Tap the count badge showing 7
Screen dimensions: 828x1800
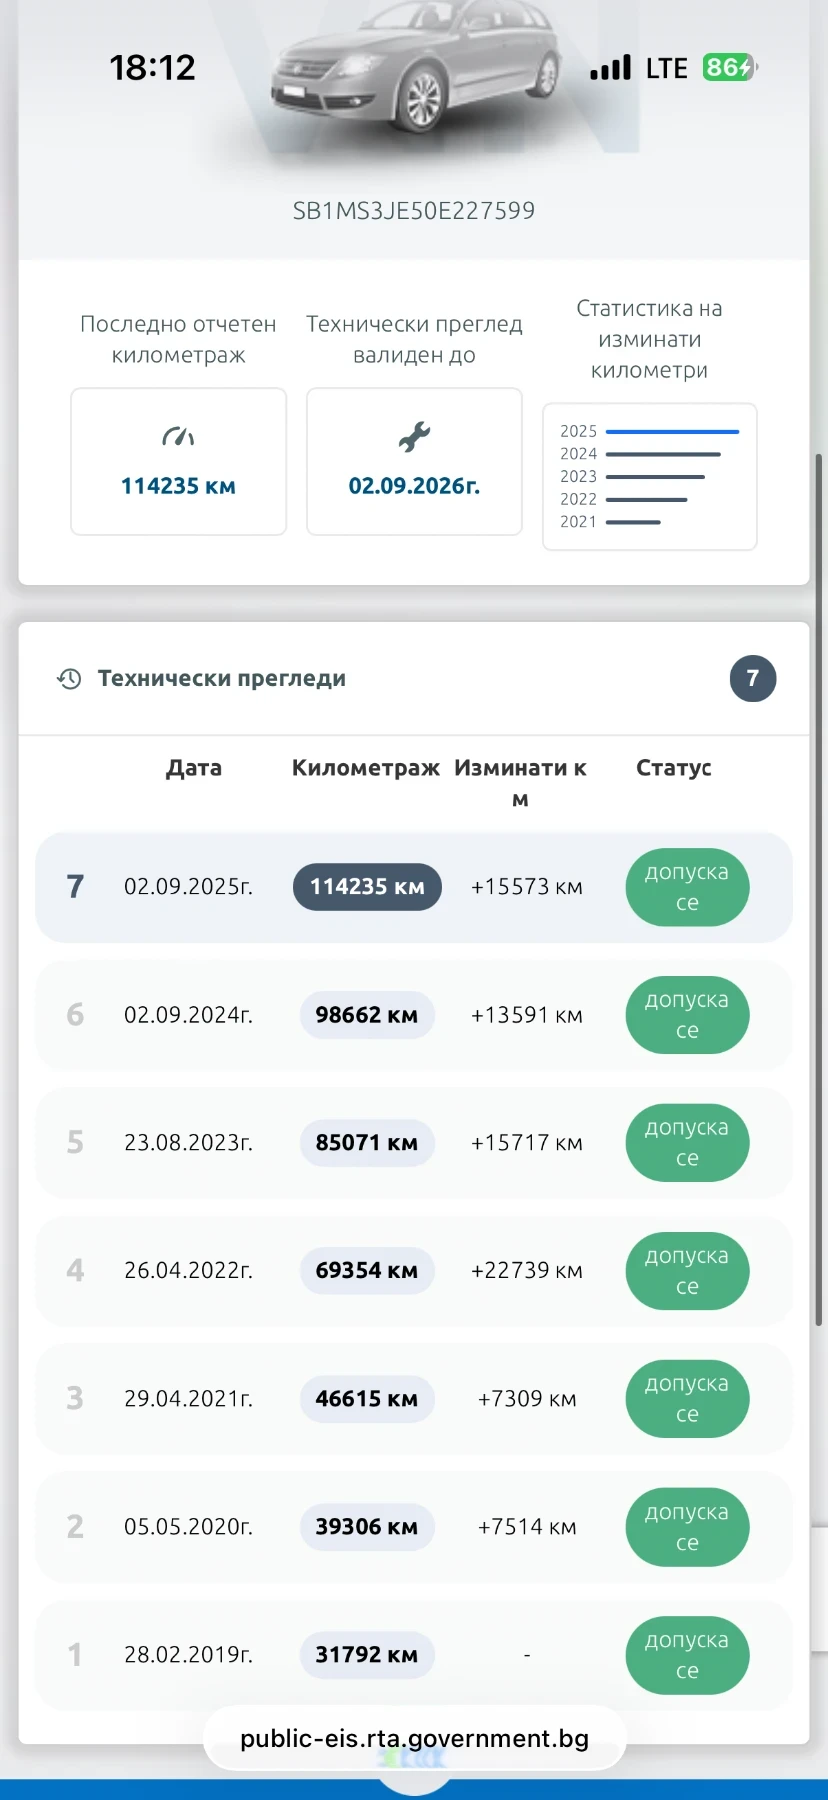(x=753, y=679)
